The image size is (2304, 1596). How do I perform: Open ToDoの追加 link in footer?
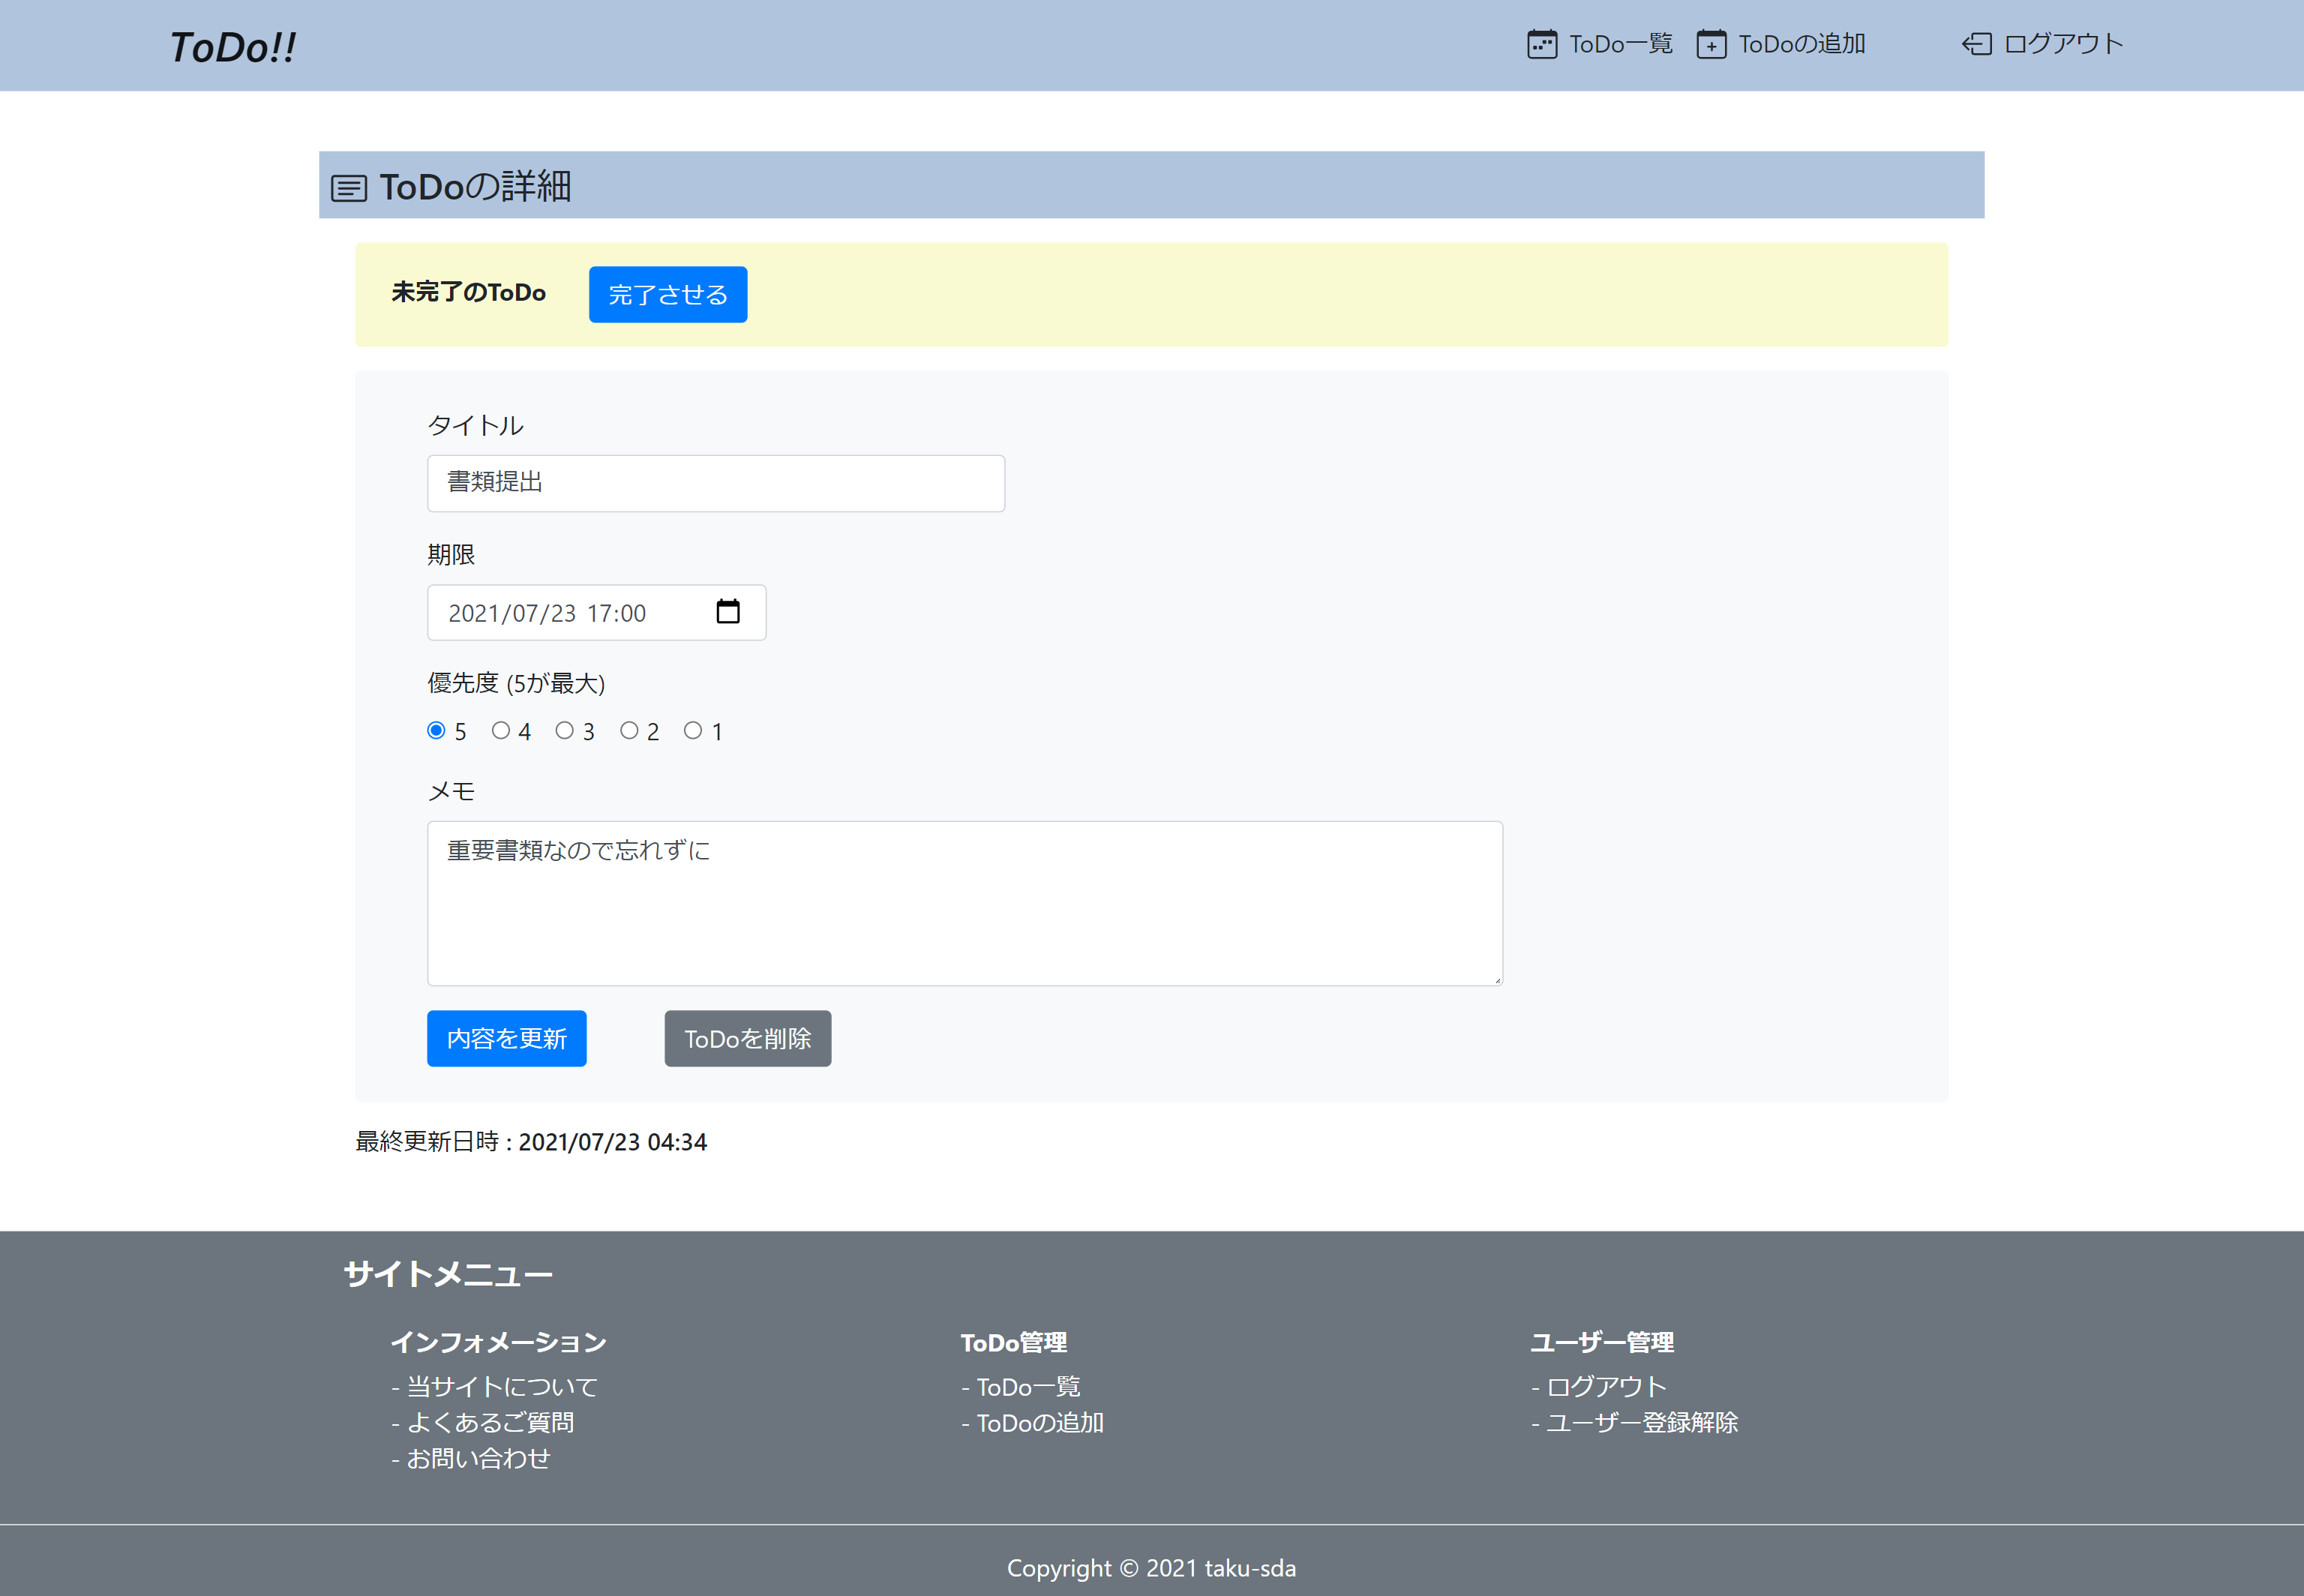tap(1040, 1422)
